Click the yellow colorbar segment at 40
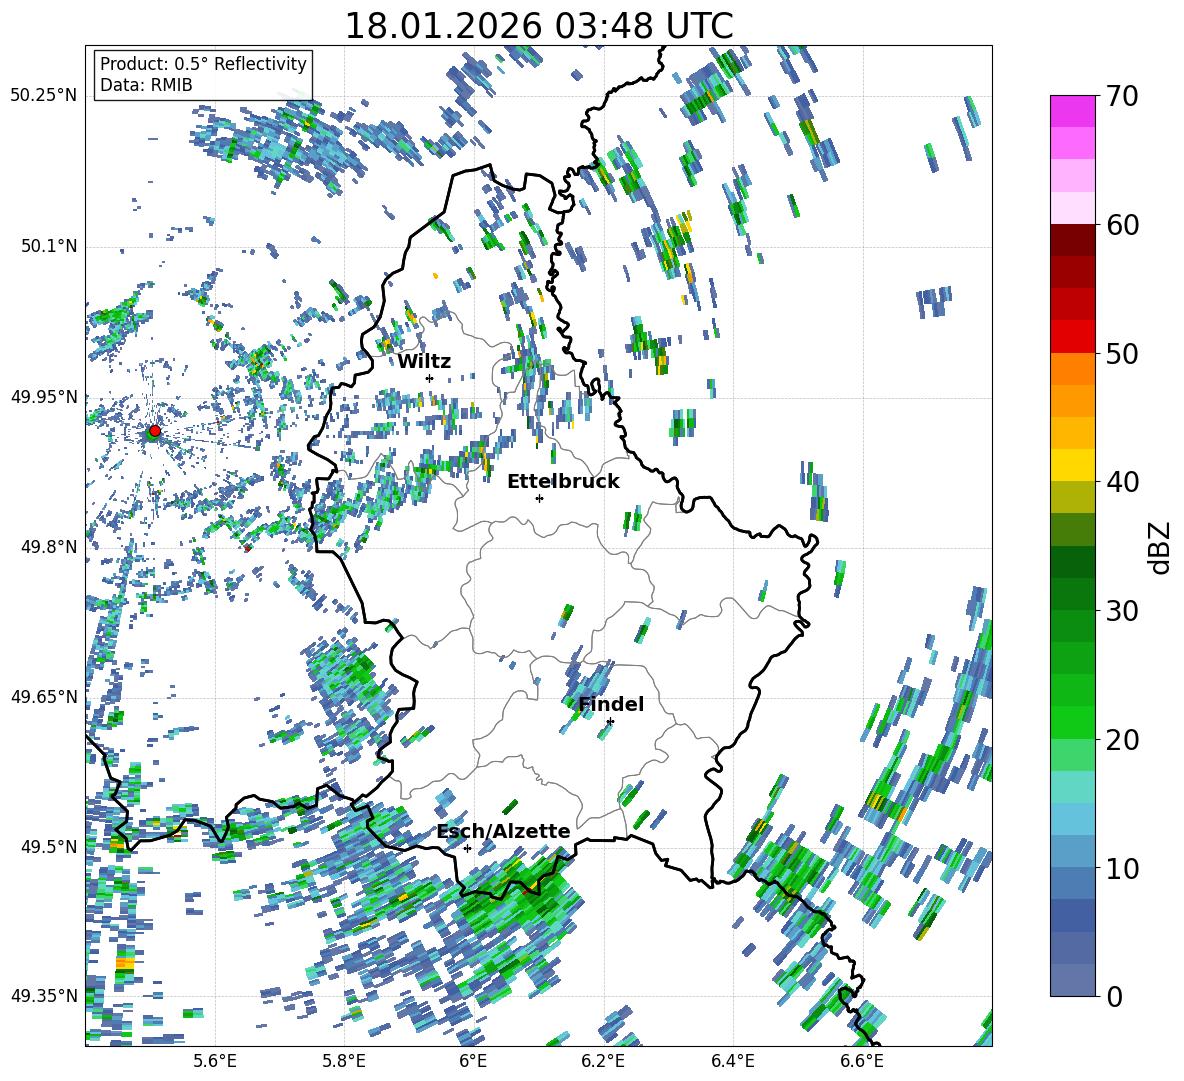 coord(1073,466)
